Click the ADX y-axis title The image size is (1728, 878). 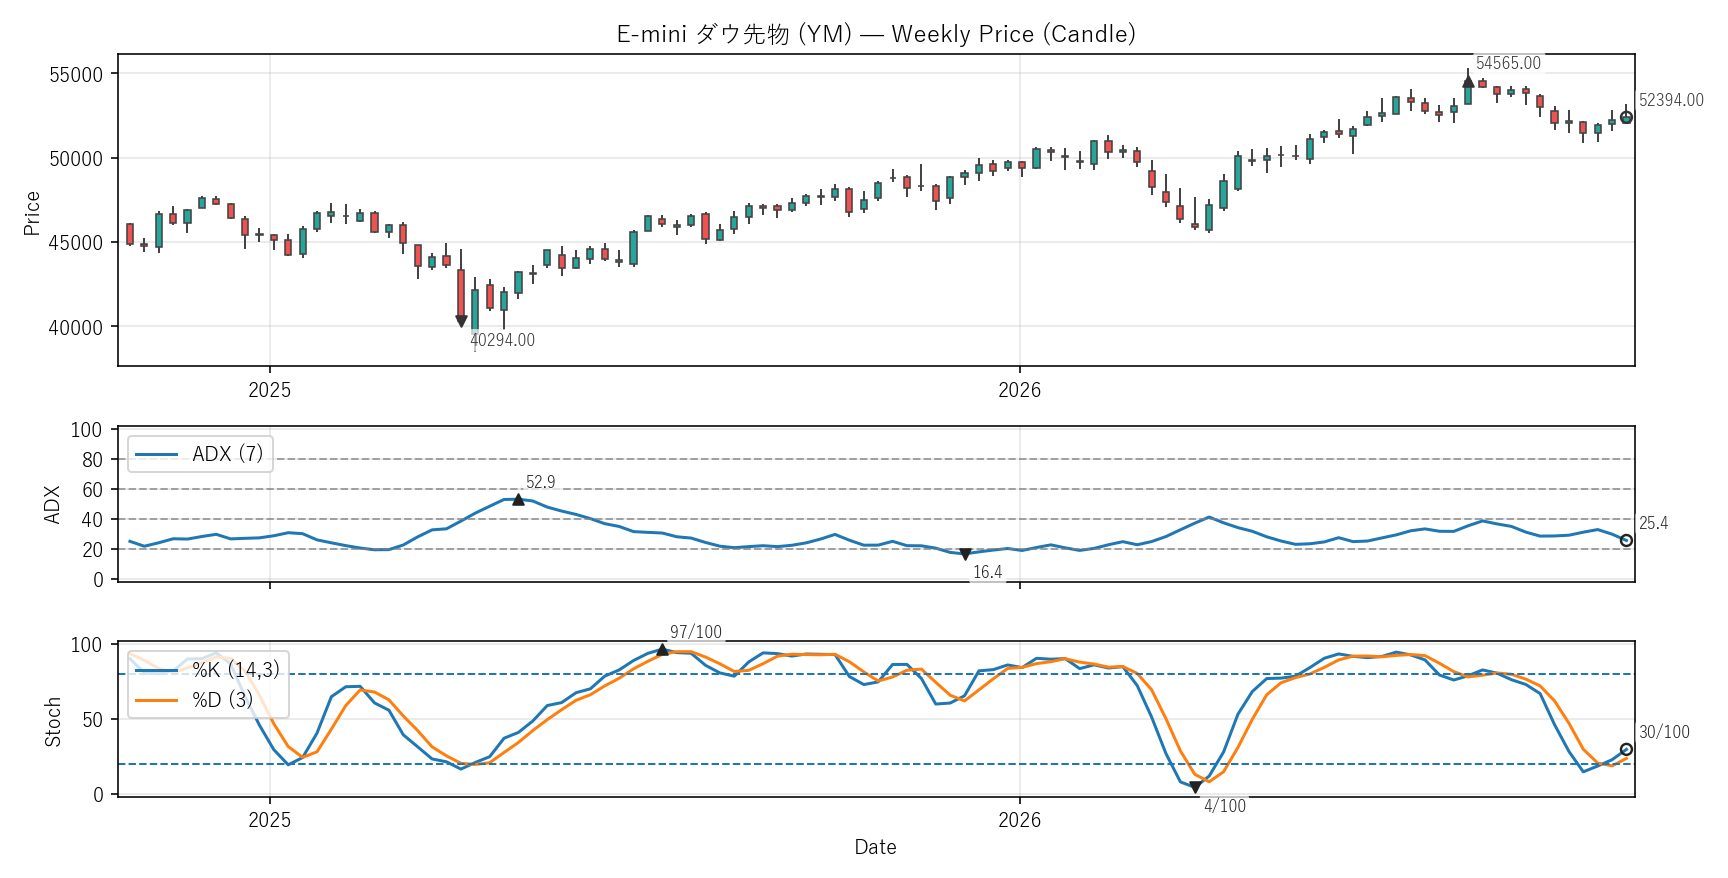coord(53,505)
